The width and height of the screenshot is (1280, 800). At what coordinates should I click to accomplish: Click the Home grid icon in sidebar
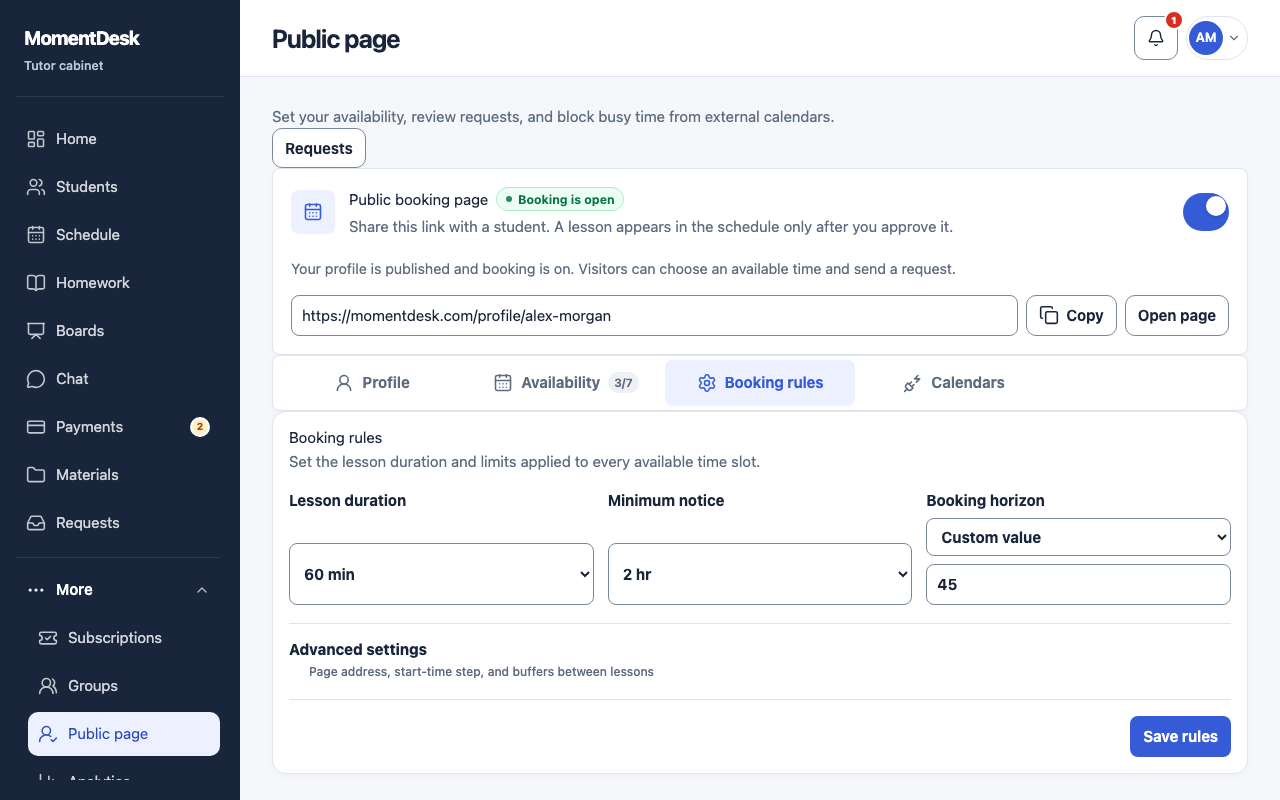tap(36, 139)
